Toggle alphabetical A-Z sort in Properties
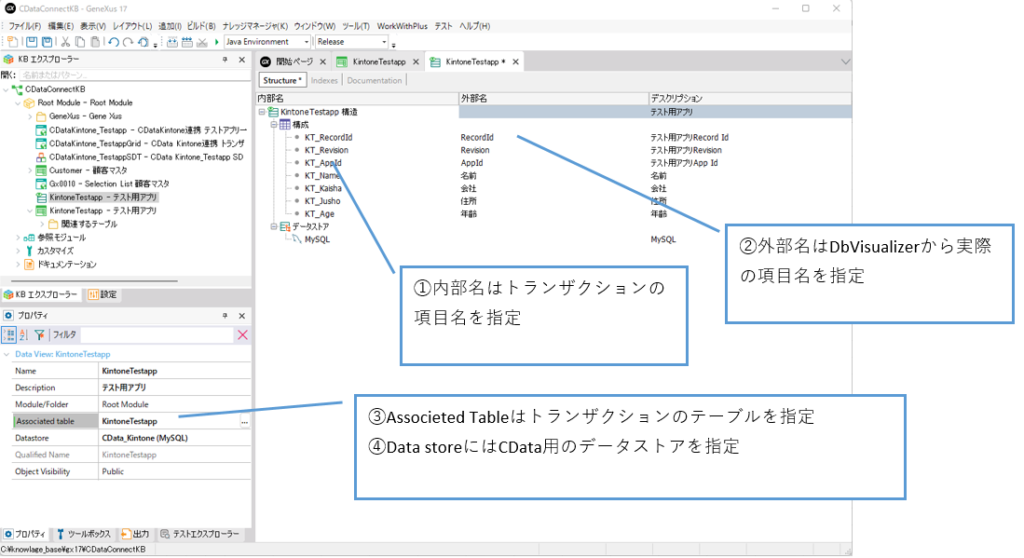Viewport: 1024px width, 558px height. [x=24, y=335]
